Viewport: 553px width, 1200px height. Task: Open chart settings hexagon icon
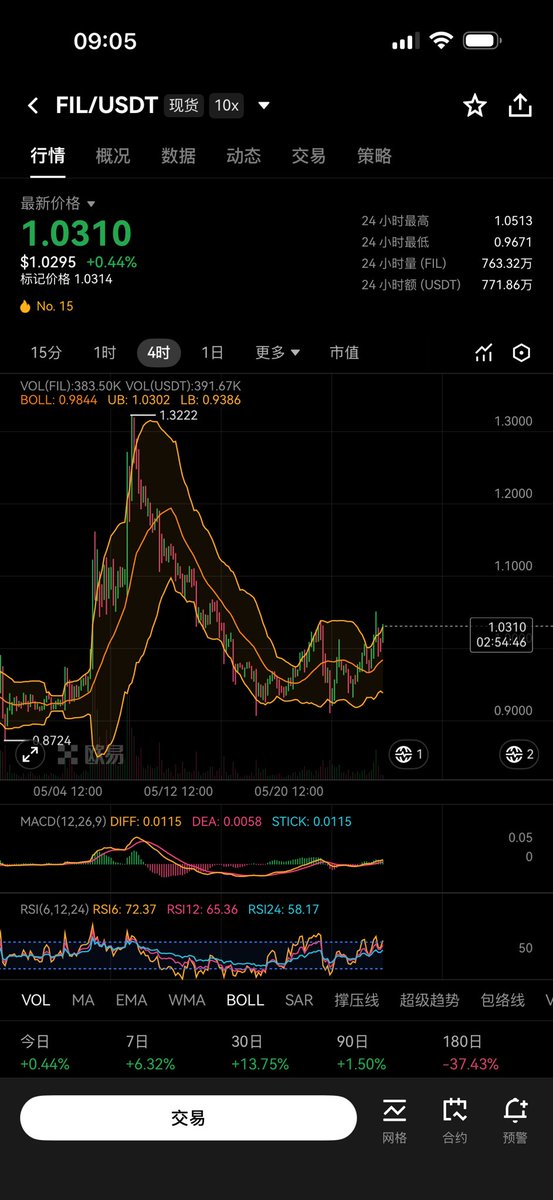tap(521, 353)
